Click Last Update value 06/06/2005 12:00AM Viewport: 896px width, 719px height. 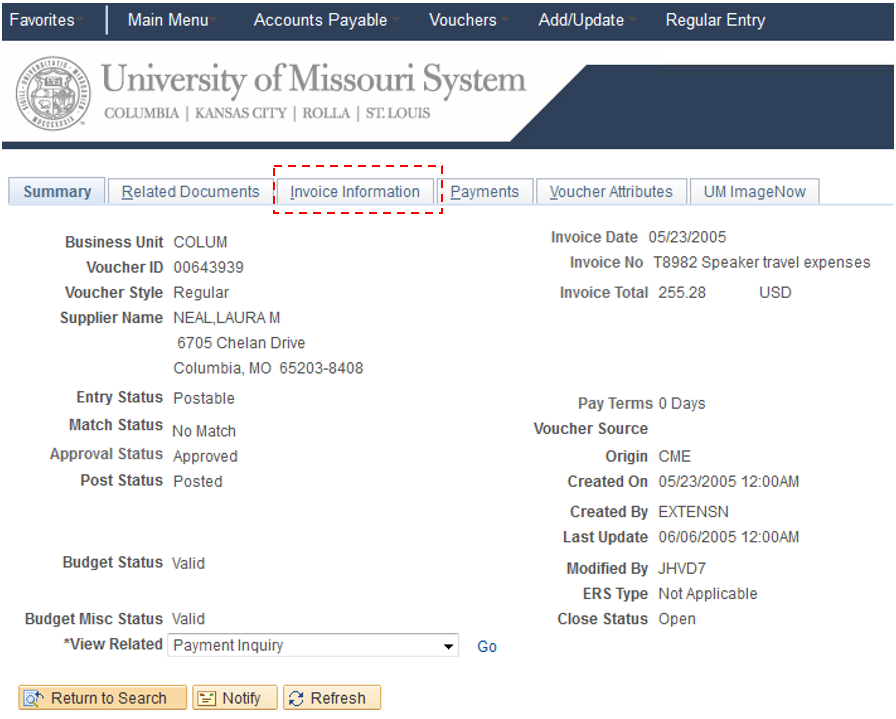coord(729,537)
